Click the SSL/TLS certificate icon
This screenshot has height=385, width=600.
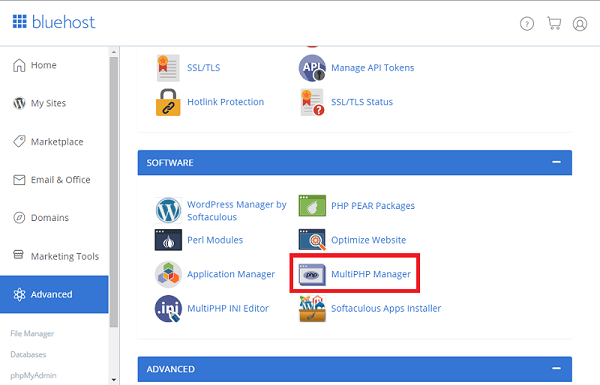168,68
